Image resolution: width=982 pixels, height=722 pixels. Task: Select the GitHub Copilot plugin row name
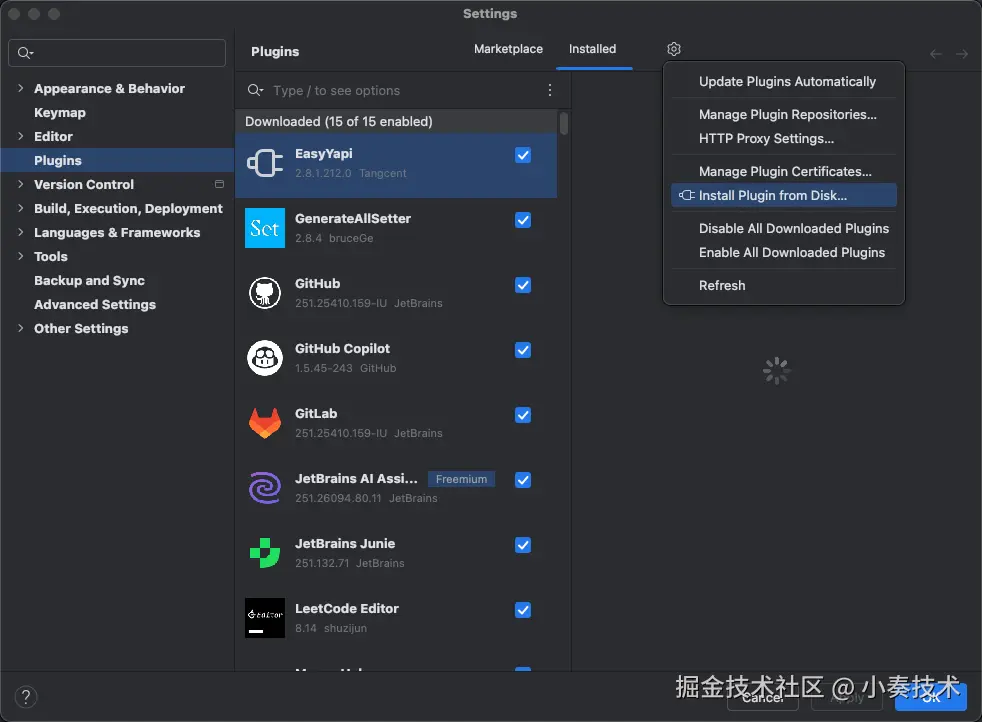coord(342,349)
